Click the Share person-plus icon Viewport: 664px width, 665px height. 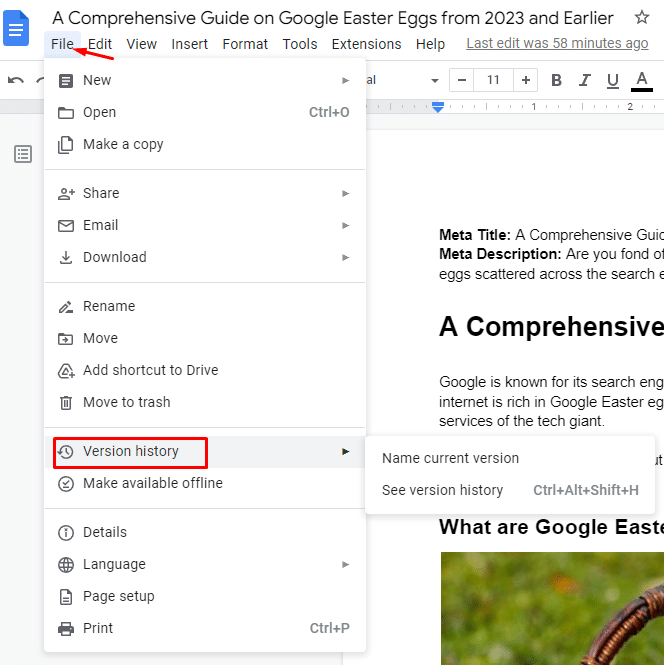click(66, 194)
